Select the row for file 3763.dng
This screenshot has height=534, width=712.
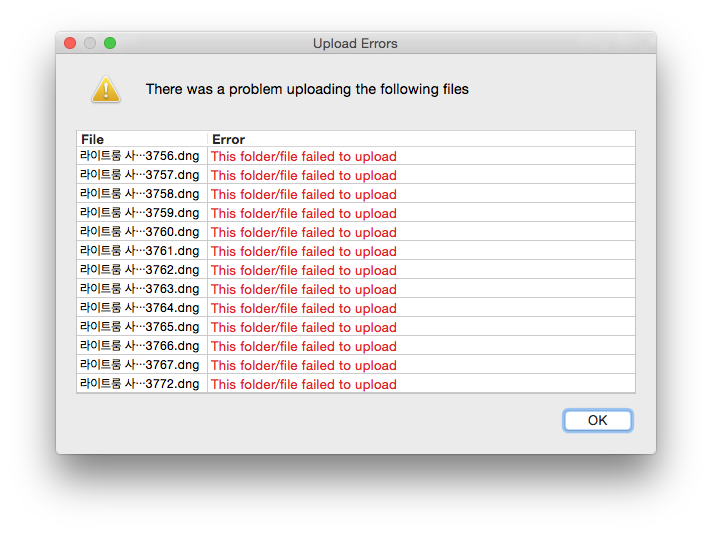click(x=356, y=289)
